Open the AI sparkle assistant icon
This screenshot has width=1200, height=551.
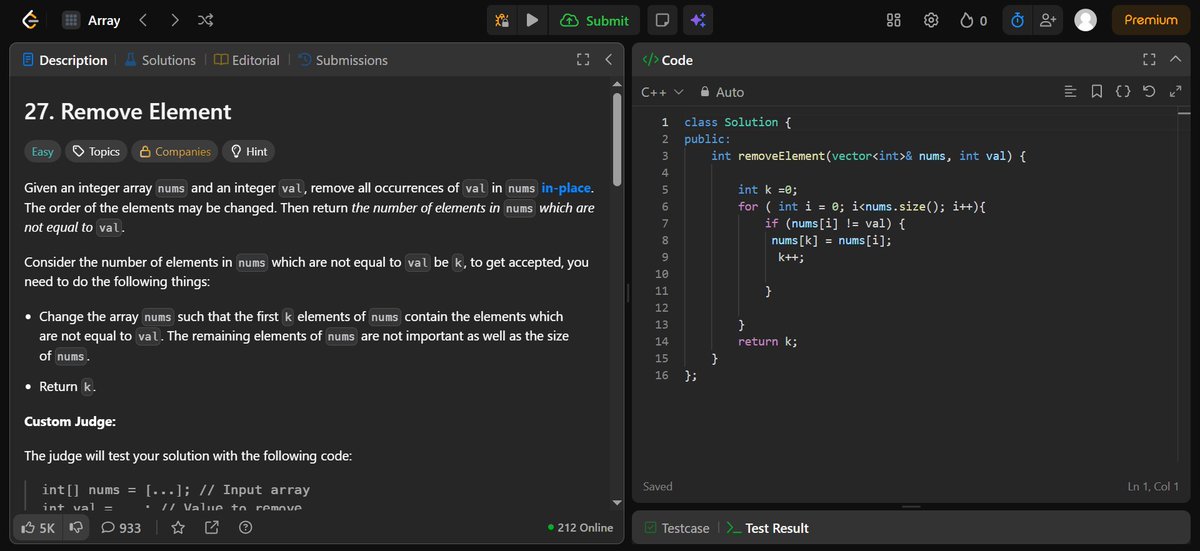(698, 20)
